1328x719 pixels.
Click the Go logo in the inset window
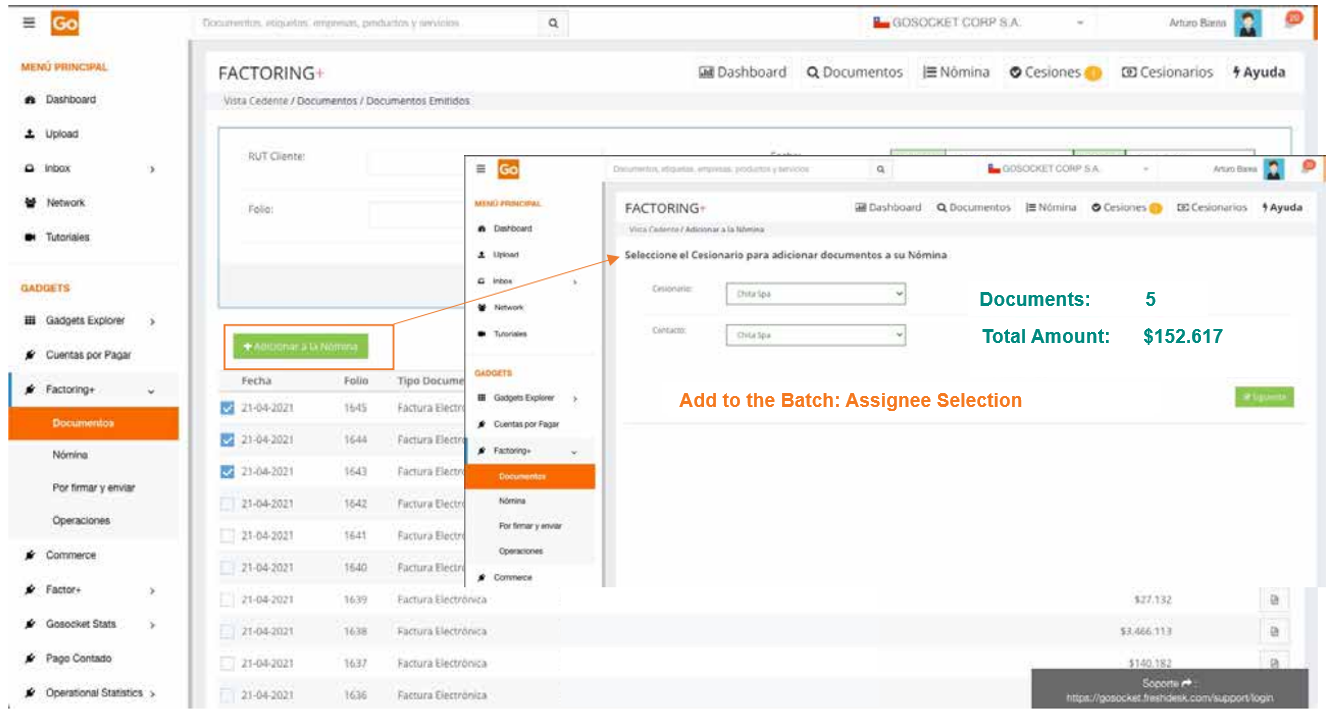508,170
